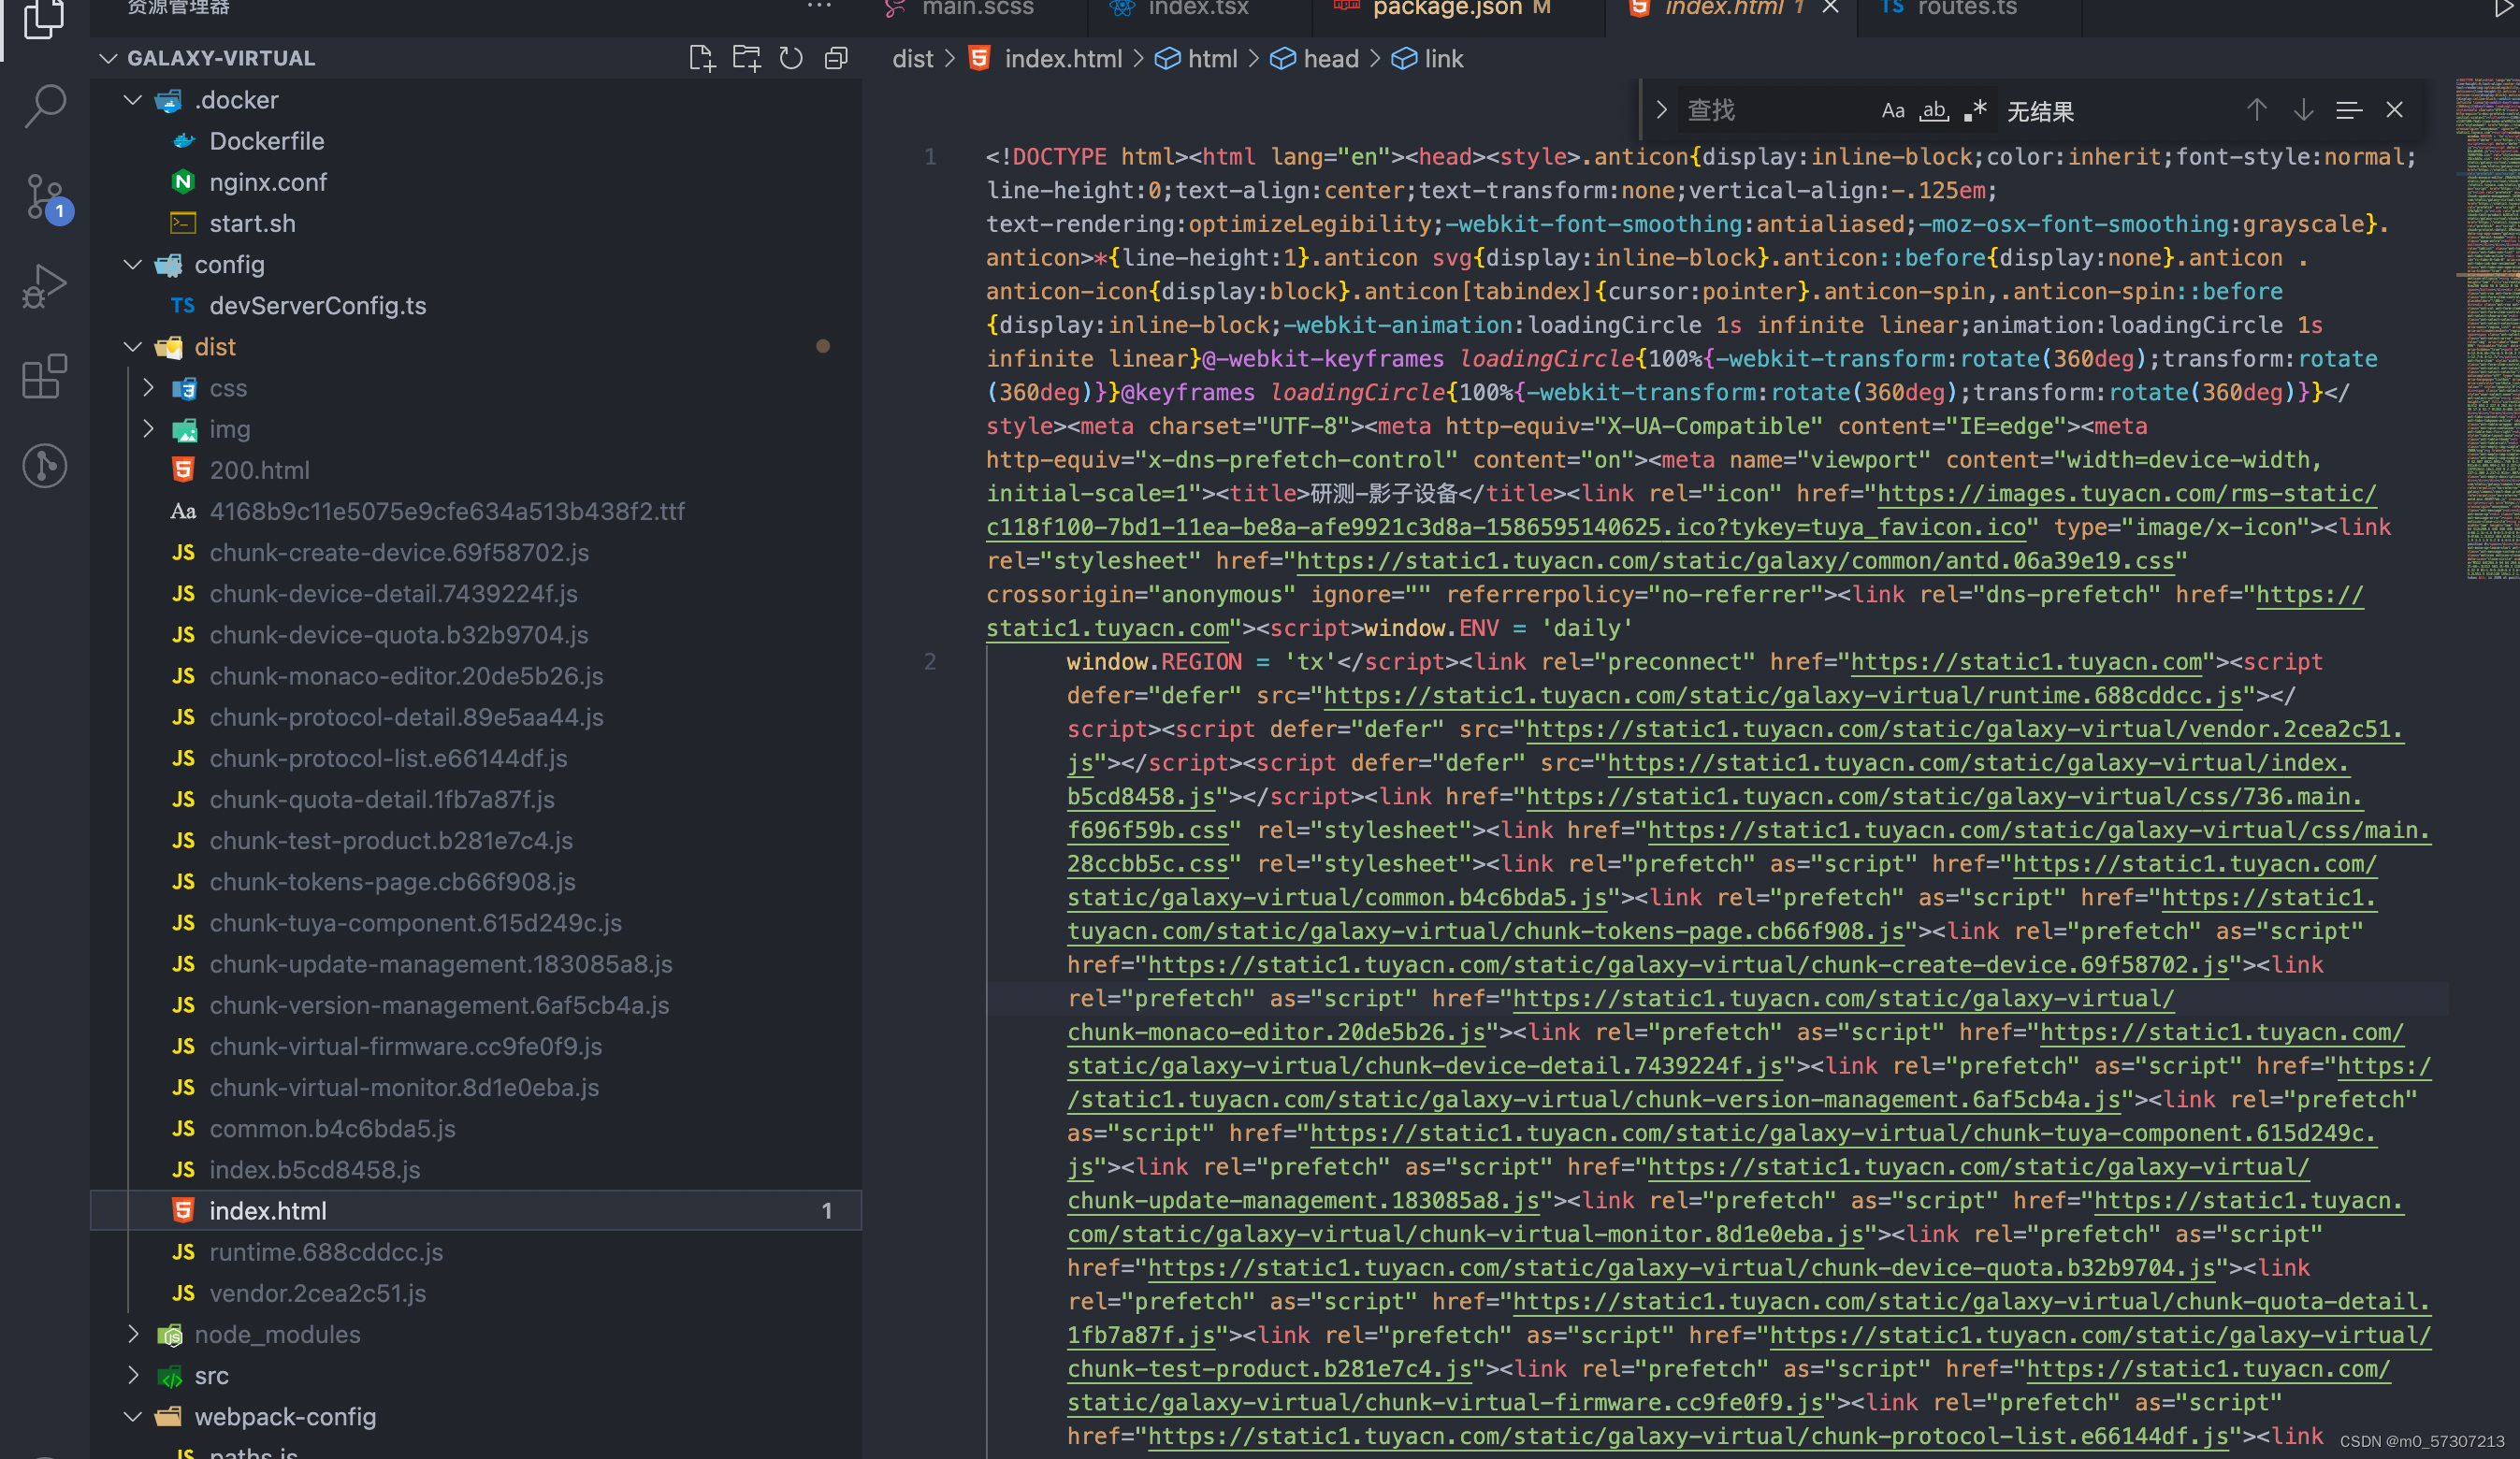
Task: Refresh the explorer file tree
Action: point(791,58)
